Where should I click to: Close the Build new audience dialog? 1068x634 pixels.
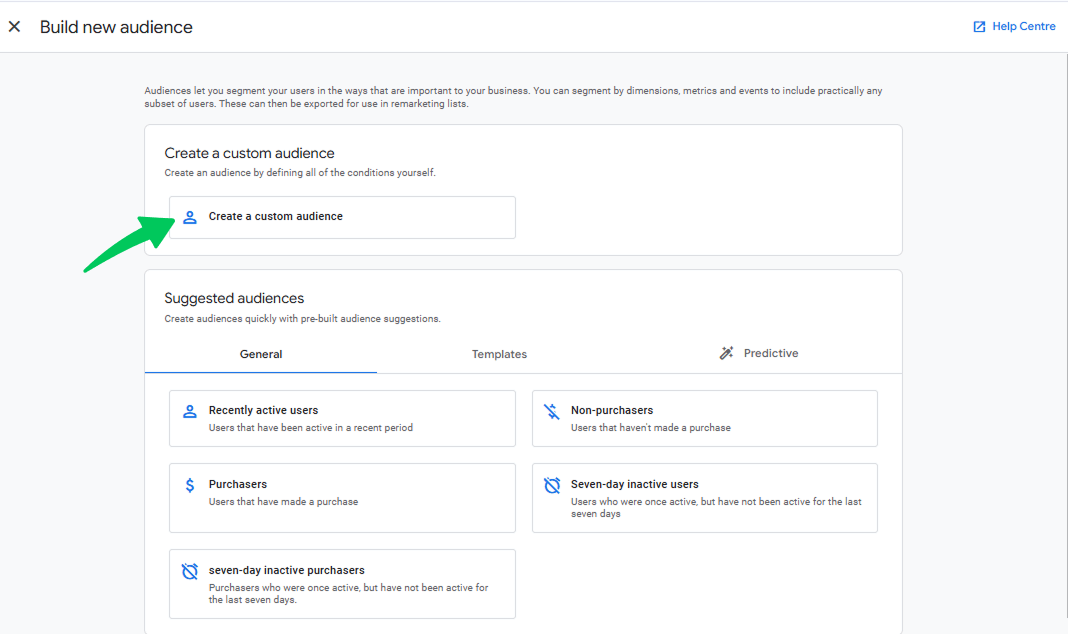point(14,27)
